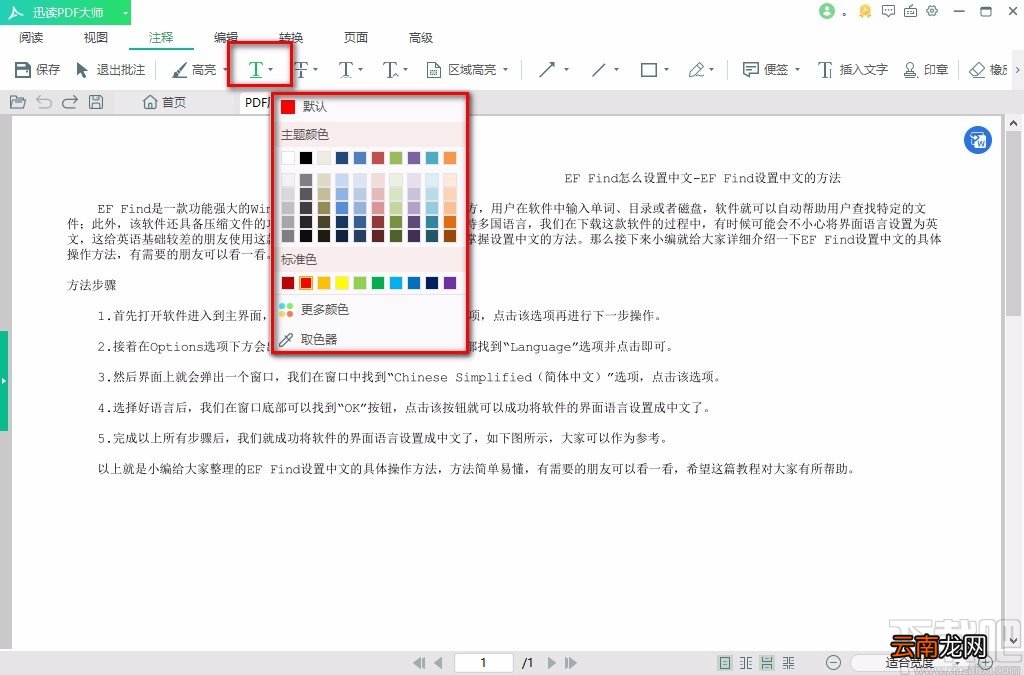Go to Home (首页) tab
Screen dimensions: 1024x675
[165, 102]
